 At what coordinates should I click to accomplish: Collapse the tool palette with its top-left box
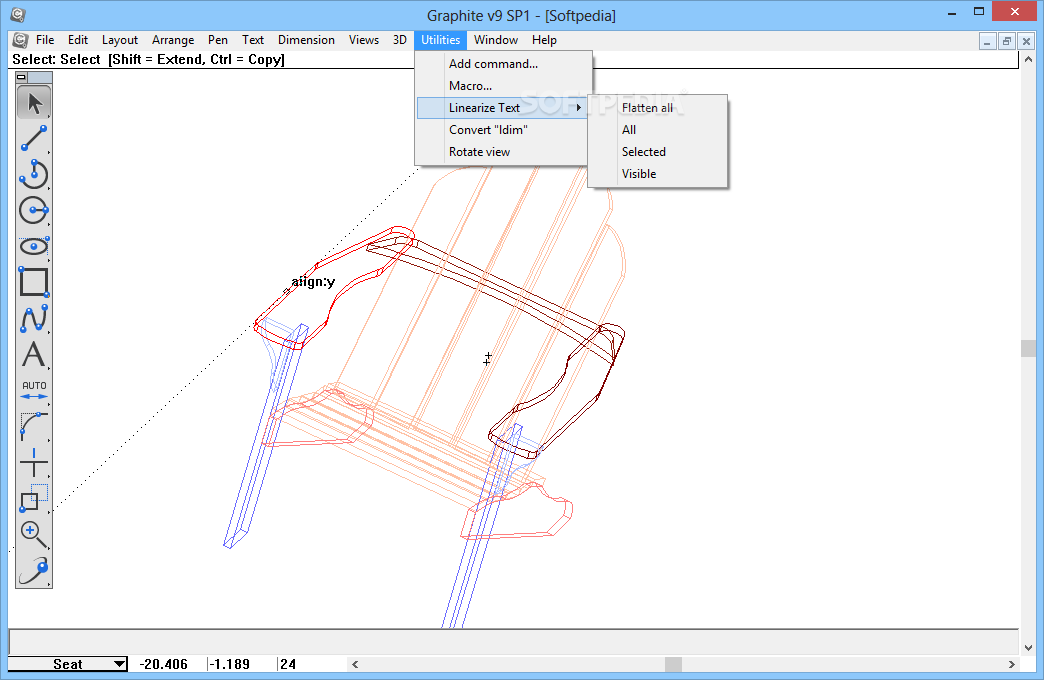[x=21, y=77]
